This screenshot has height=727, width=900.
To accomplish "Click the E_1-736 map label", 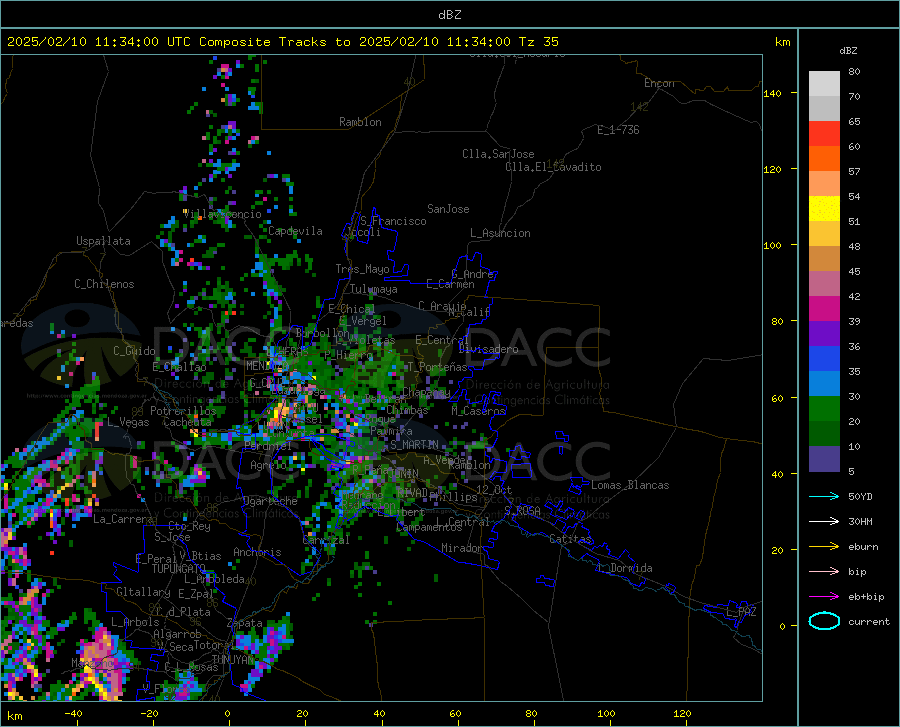I will pos(618,130).
